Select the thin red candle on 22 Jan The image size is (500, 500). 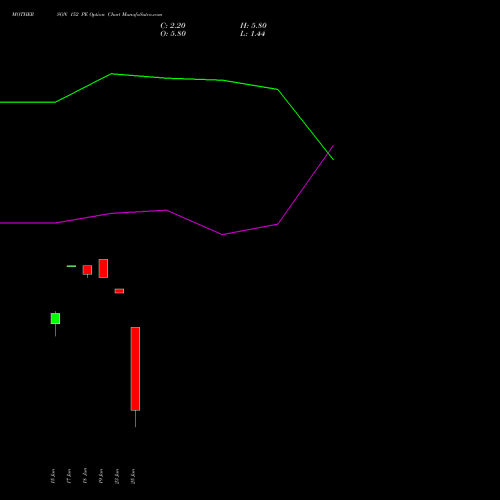tap(119, 291)
